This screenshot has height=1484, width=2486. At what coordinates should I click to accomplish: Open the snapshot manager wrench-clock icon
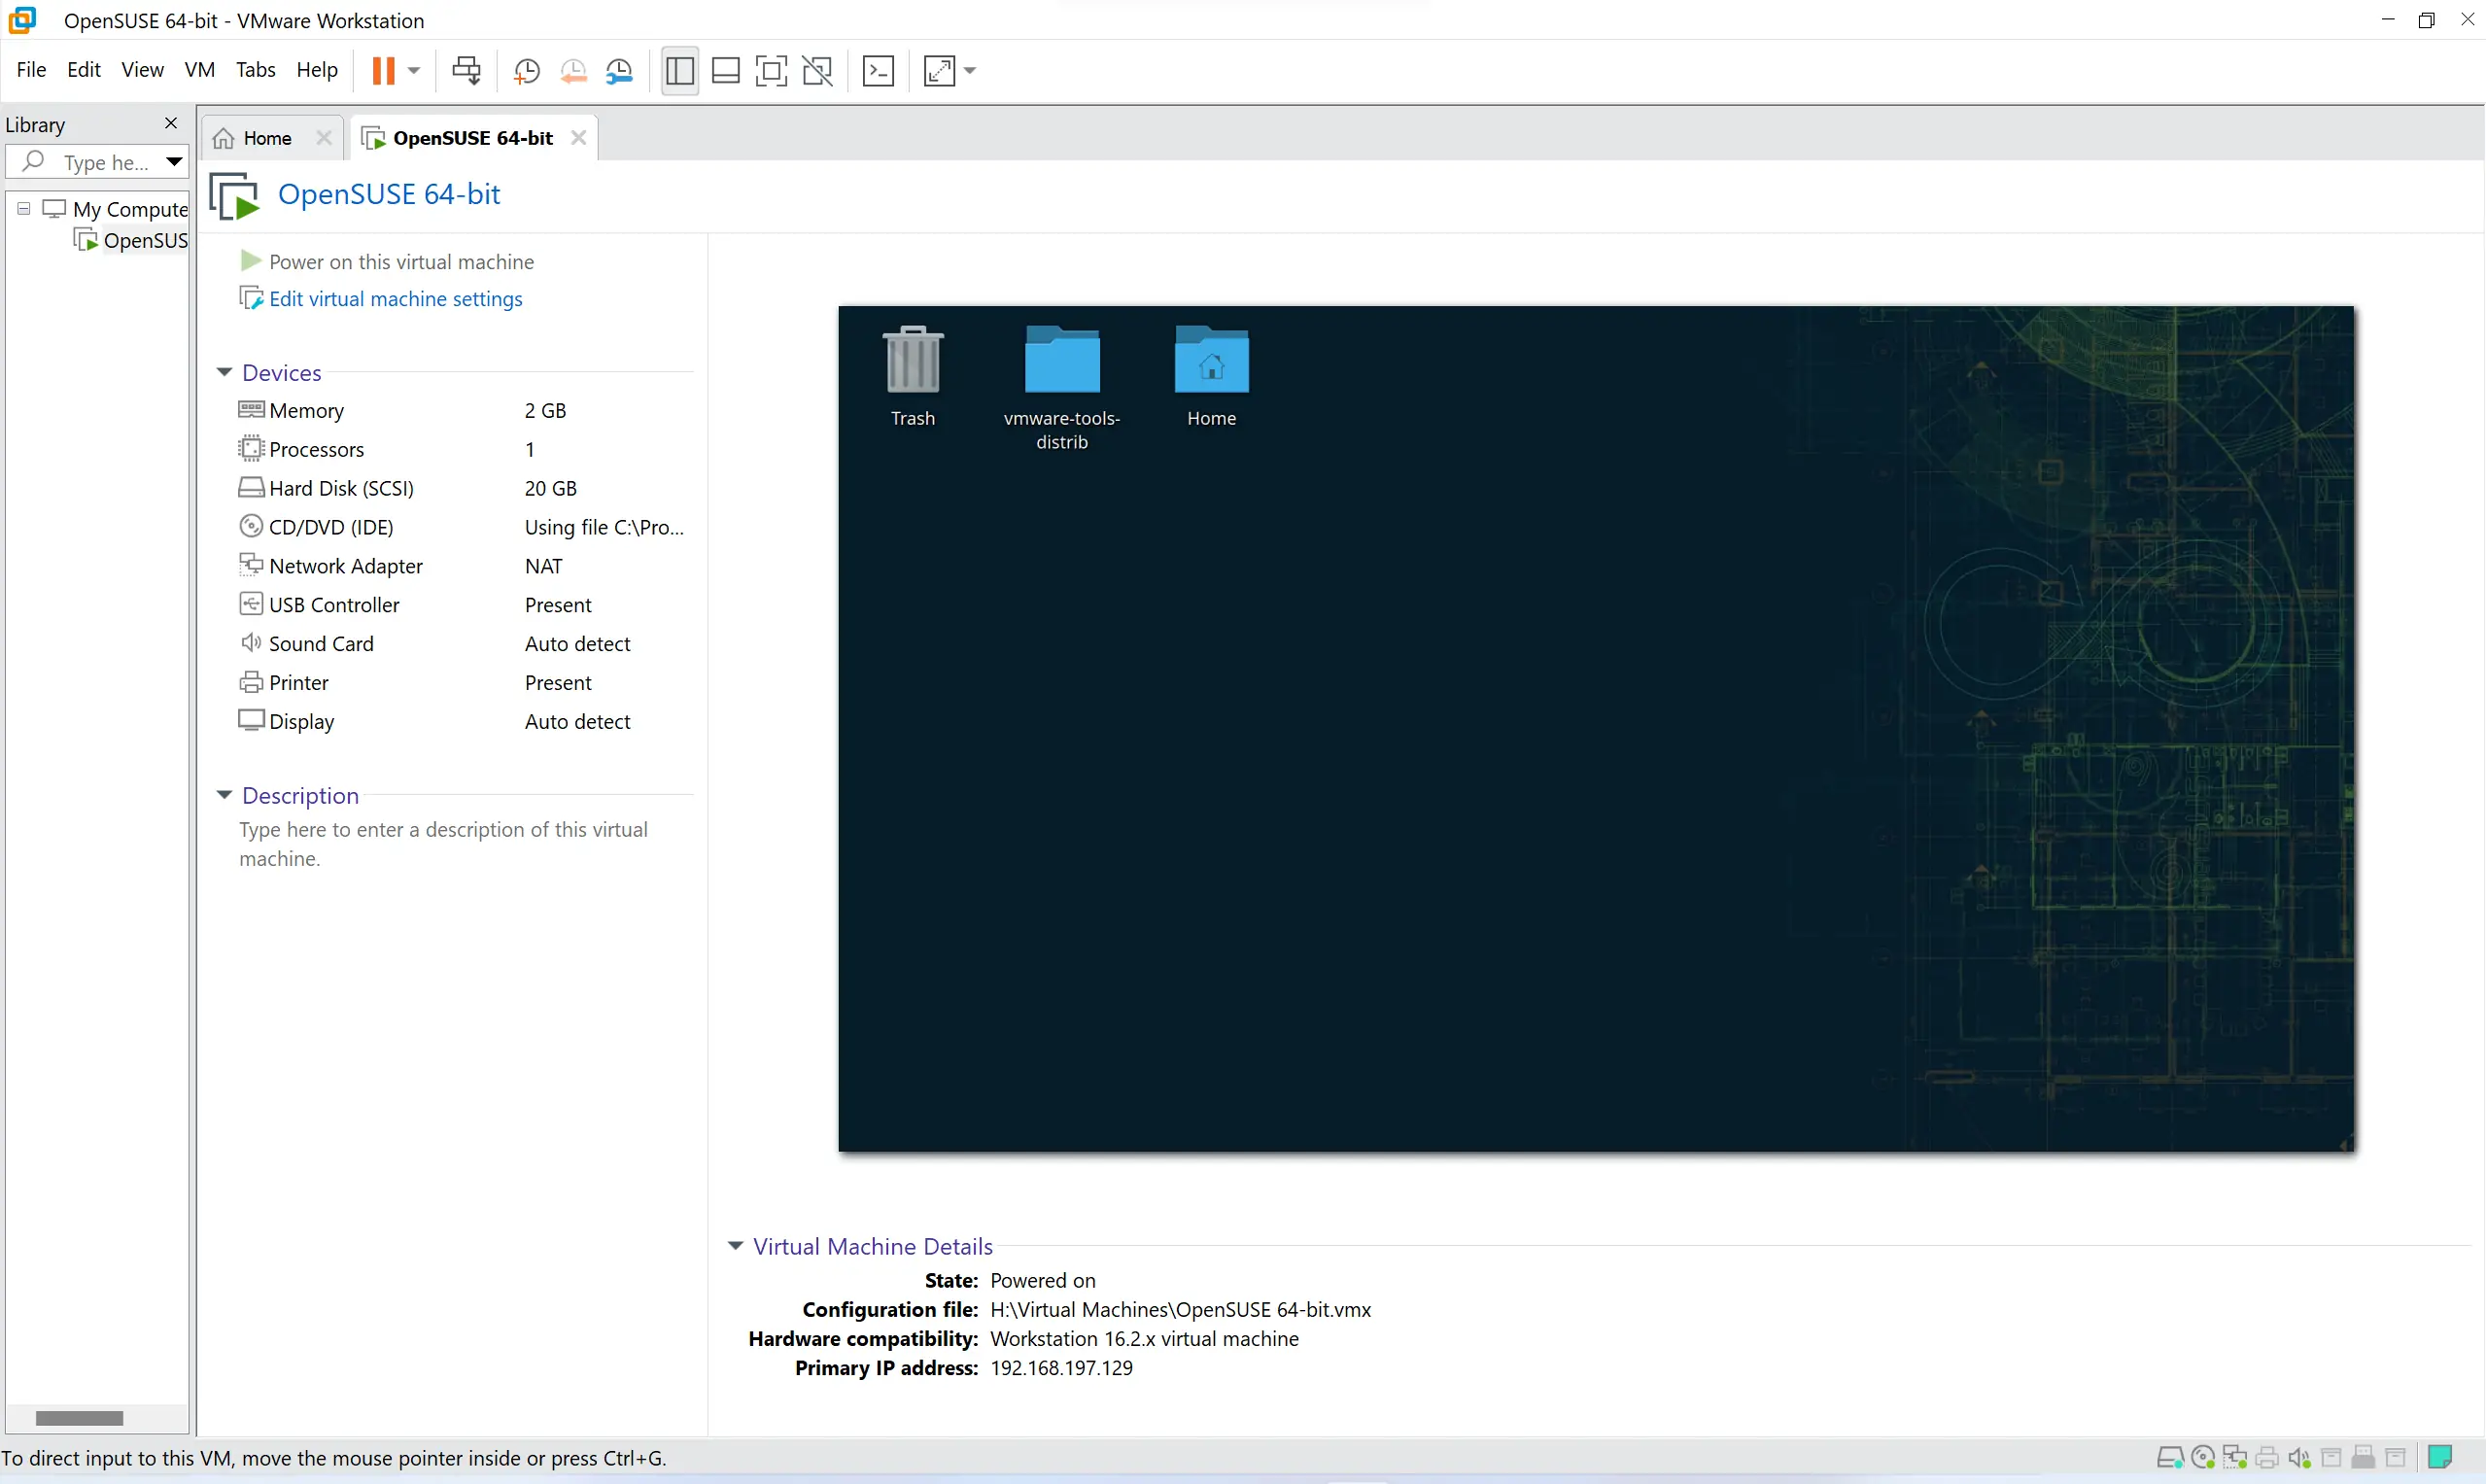pos(620,70)
